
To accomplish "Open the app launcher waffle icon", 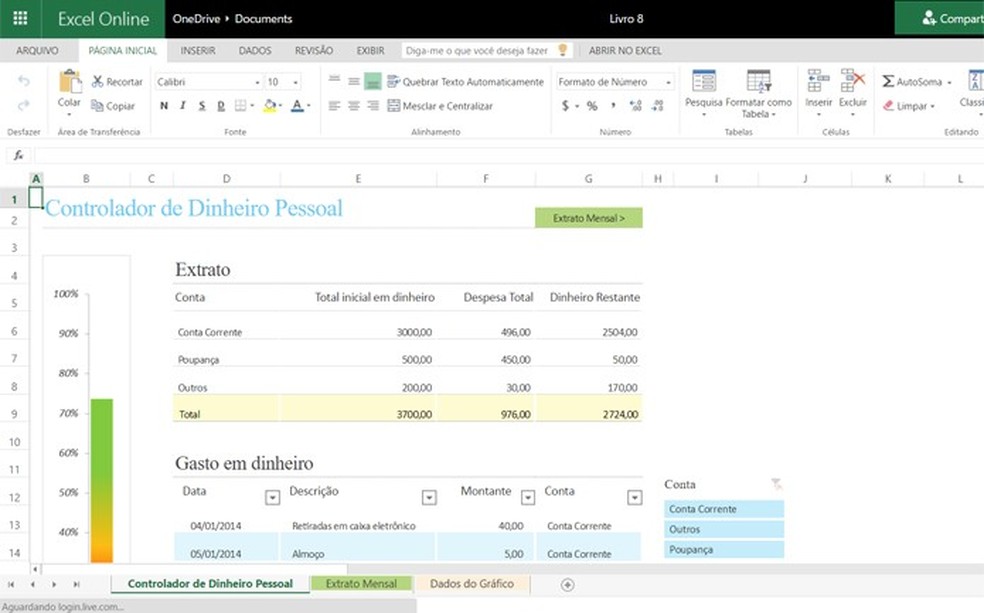I will (x=20, y=18).
